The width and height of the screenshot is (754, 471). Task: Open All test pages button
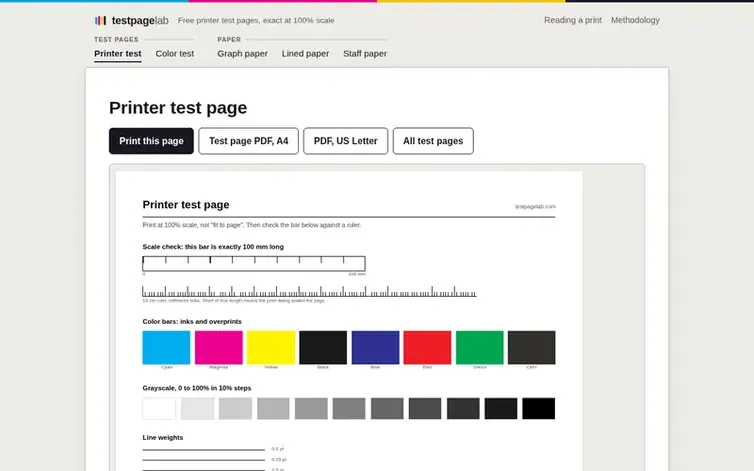pyautogui.click(x=433, y=141)
